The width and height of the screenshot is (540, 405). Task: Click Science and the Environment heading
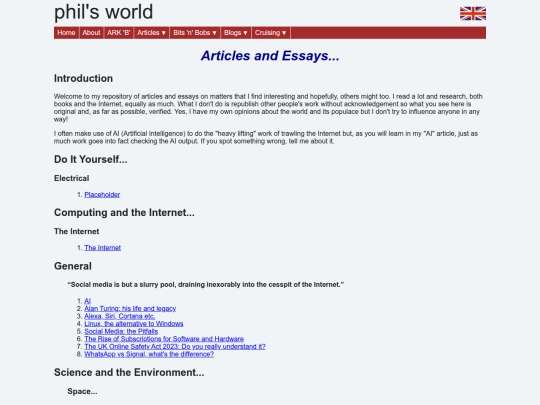point(129,372)
